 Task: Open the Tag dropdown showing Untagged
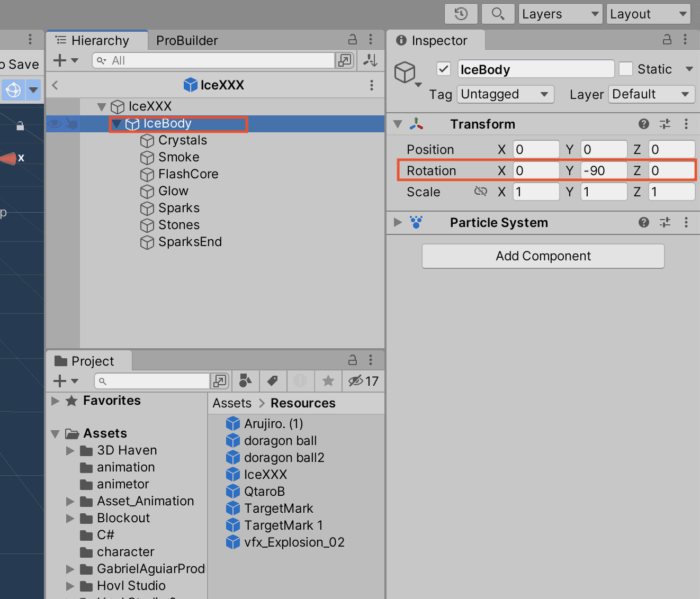[505, 94]
